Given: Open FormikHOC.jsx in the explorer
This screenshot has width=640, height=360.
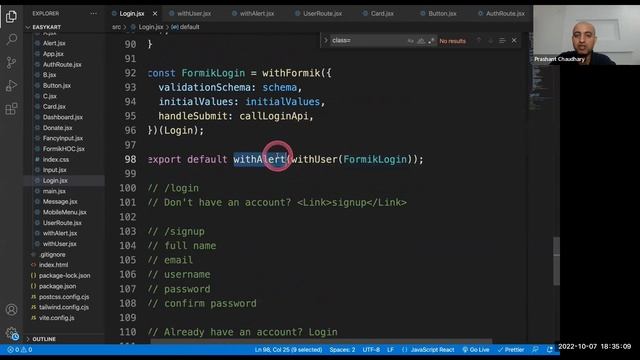Looking at the screenshot, I should (x=64, y=149).
